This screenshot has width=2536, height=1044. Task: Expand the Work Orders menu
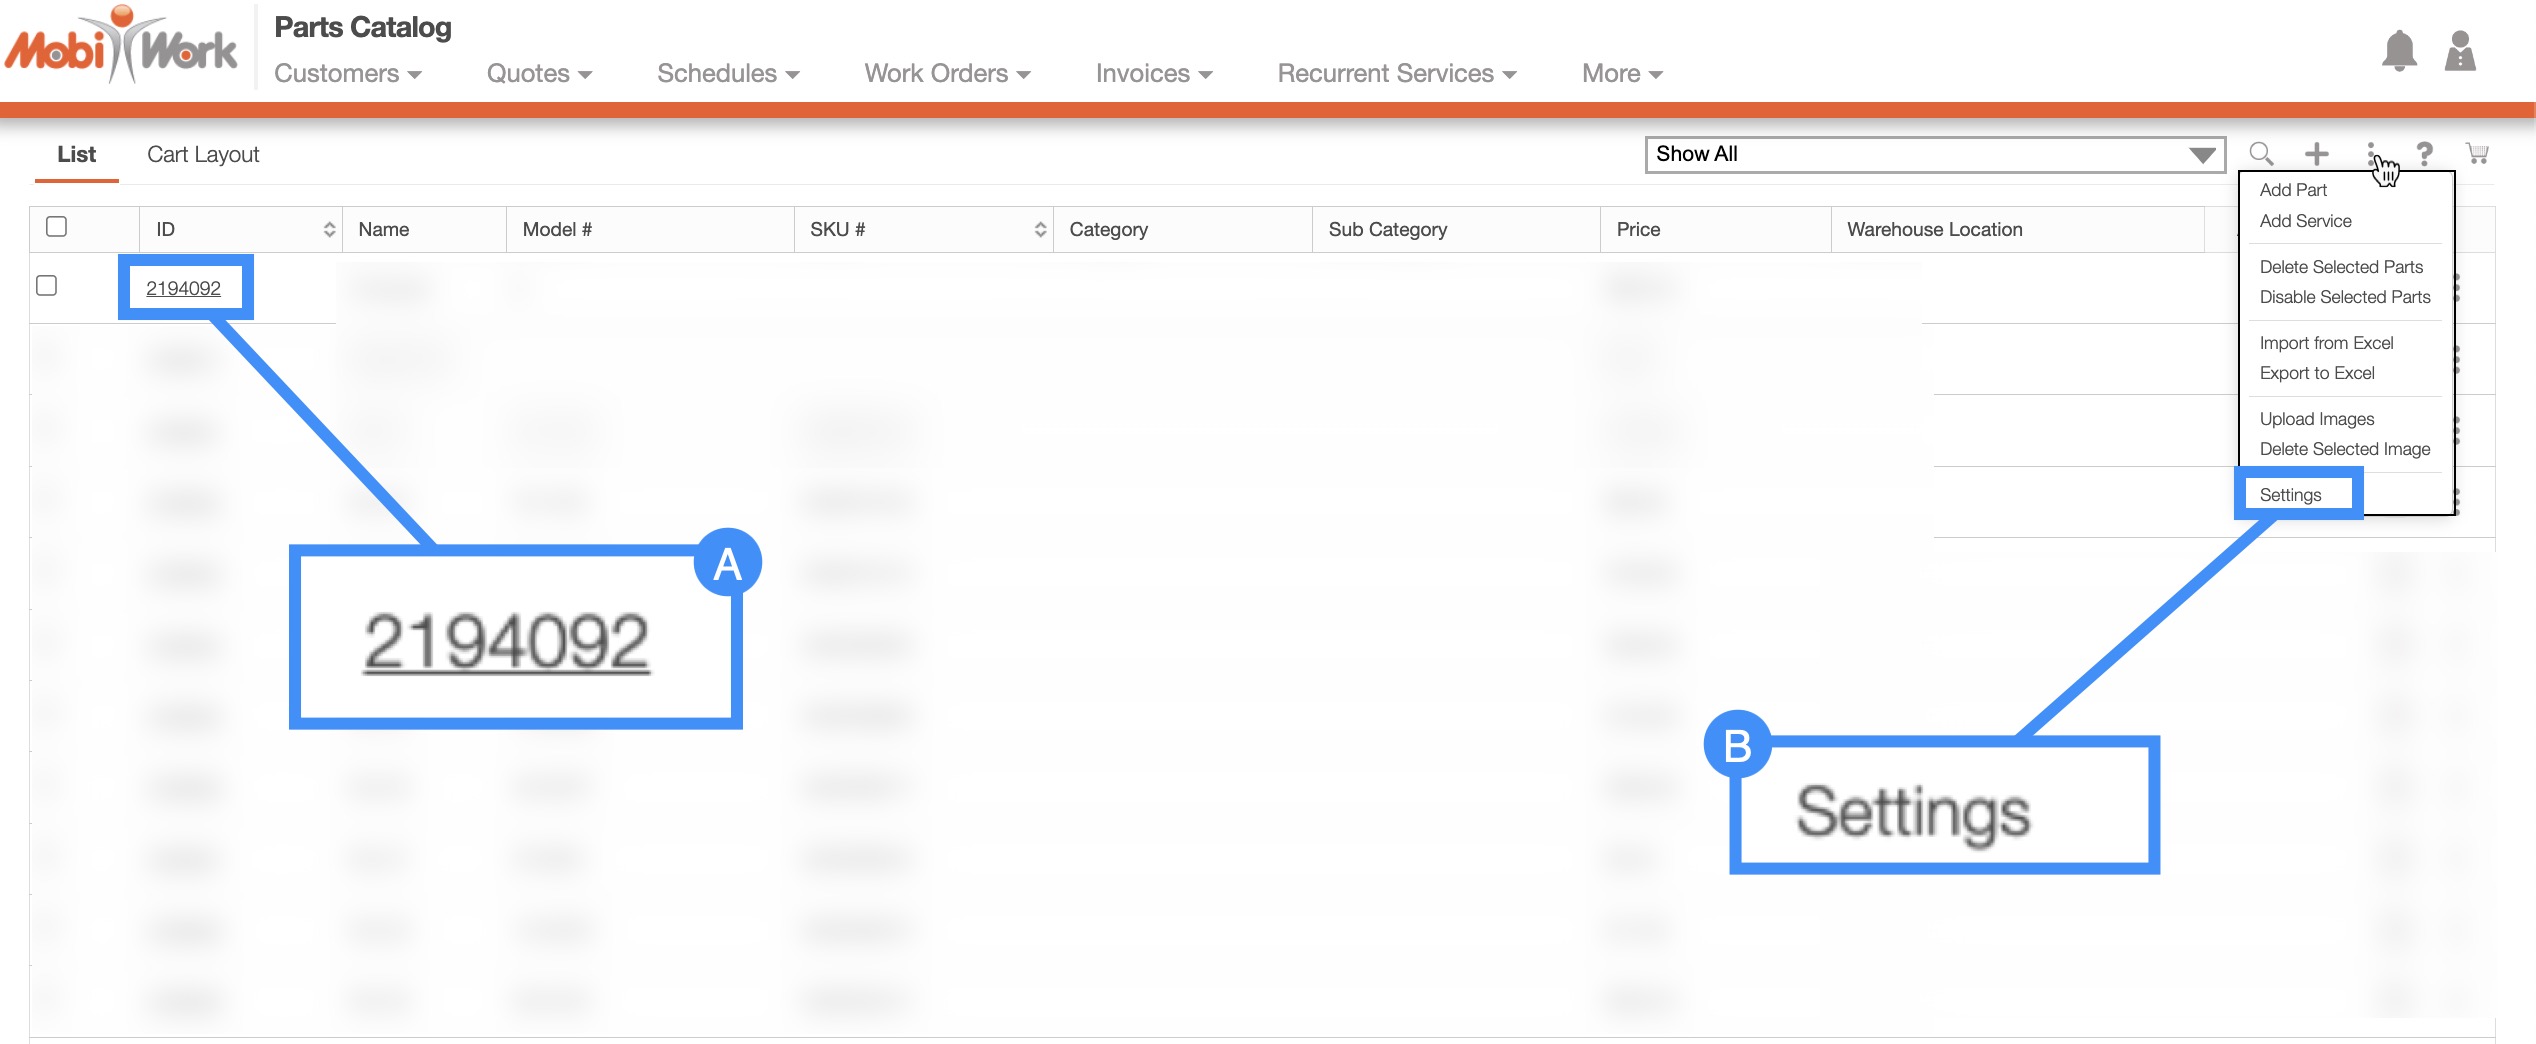pos(946,74)
